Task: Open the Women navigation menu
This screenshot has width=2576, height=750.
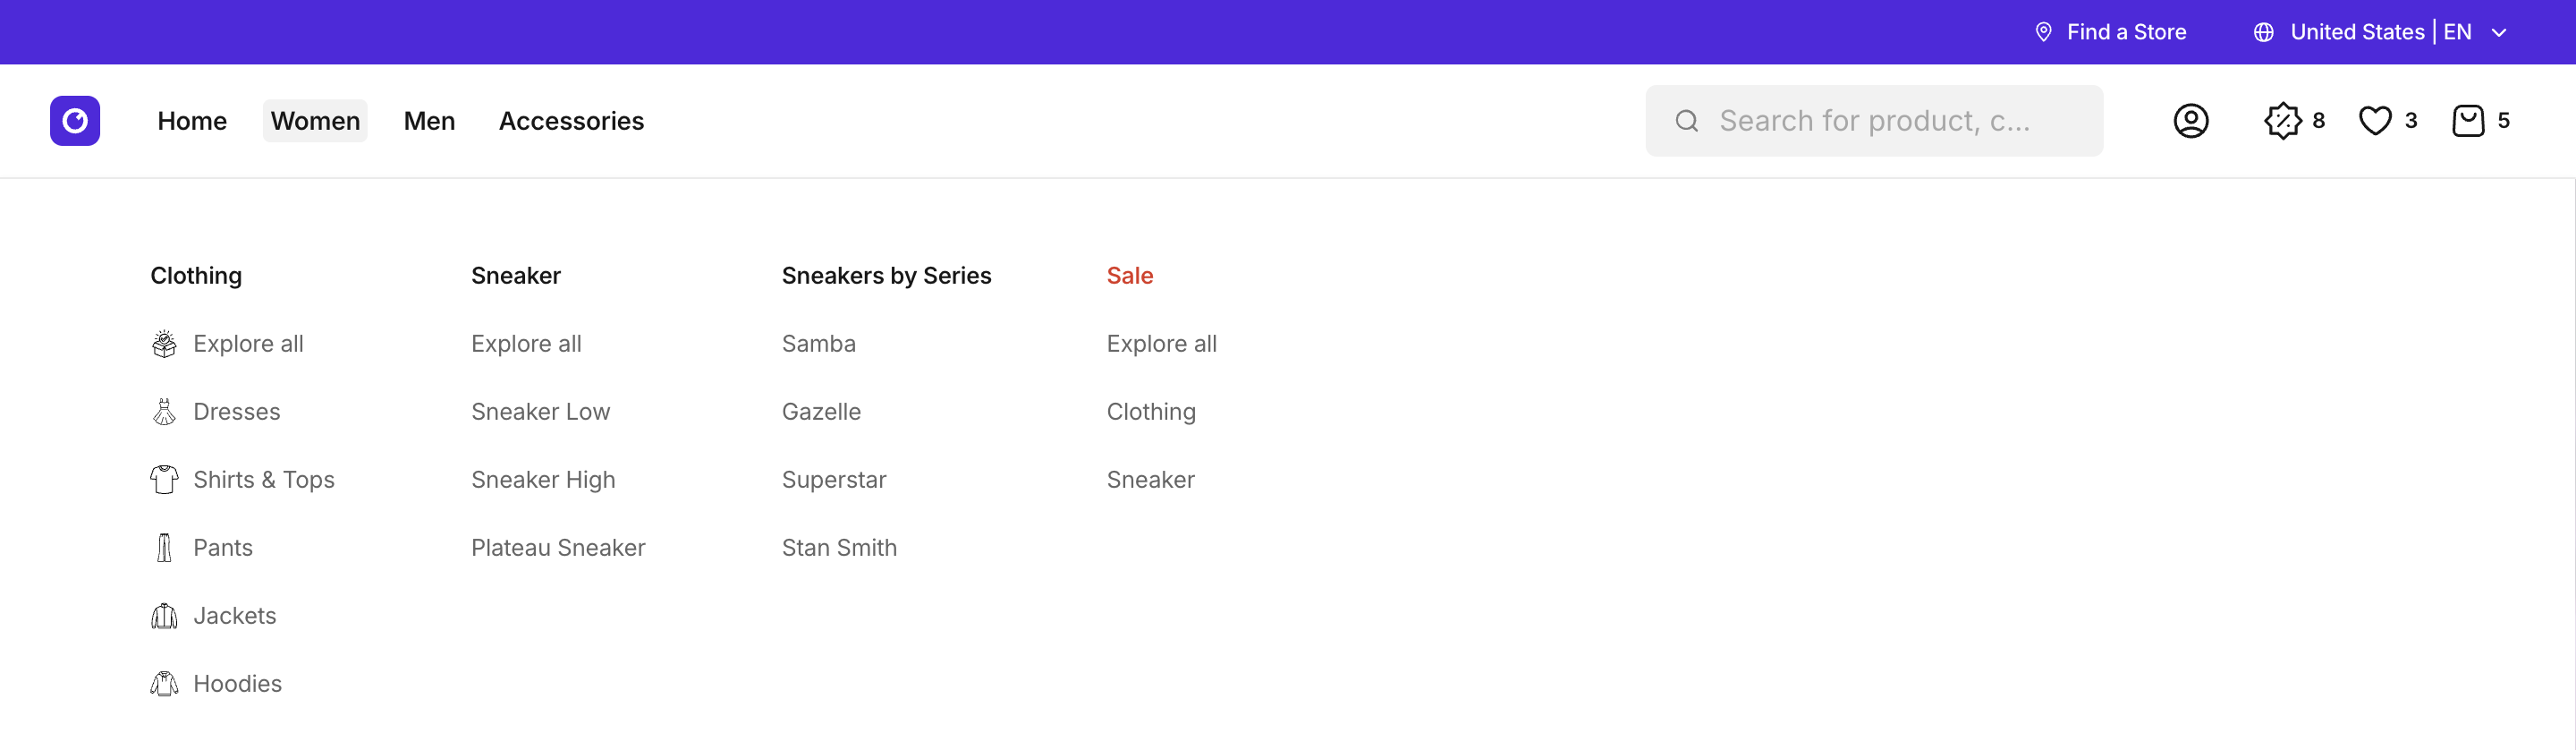Action: click(x=315, y=121)
